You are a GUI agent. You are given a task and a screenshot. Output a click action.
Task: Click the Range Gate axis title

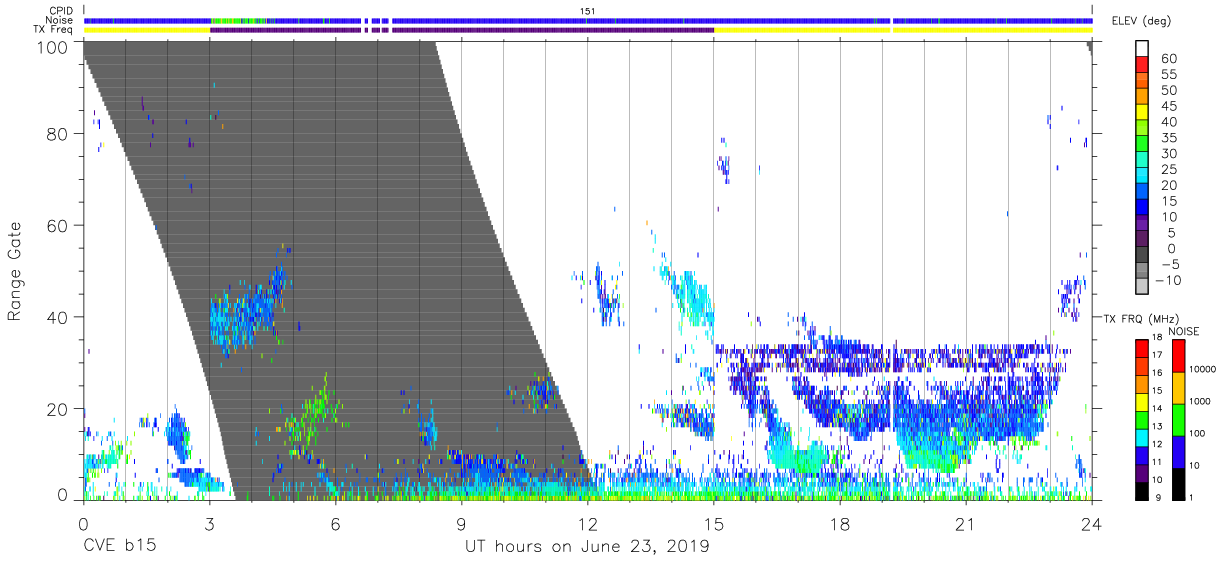coord(15,272)
